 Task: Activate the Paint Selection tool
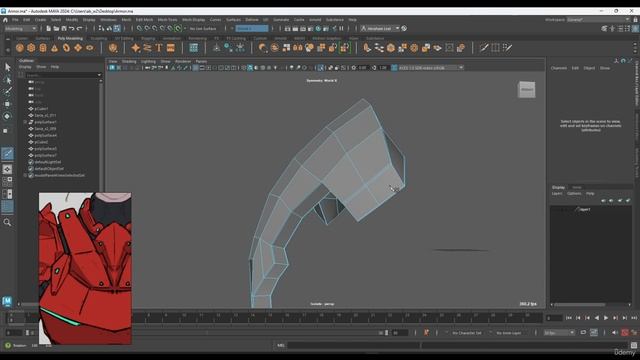point(7,91)
